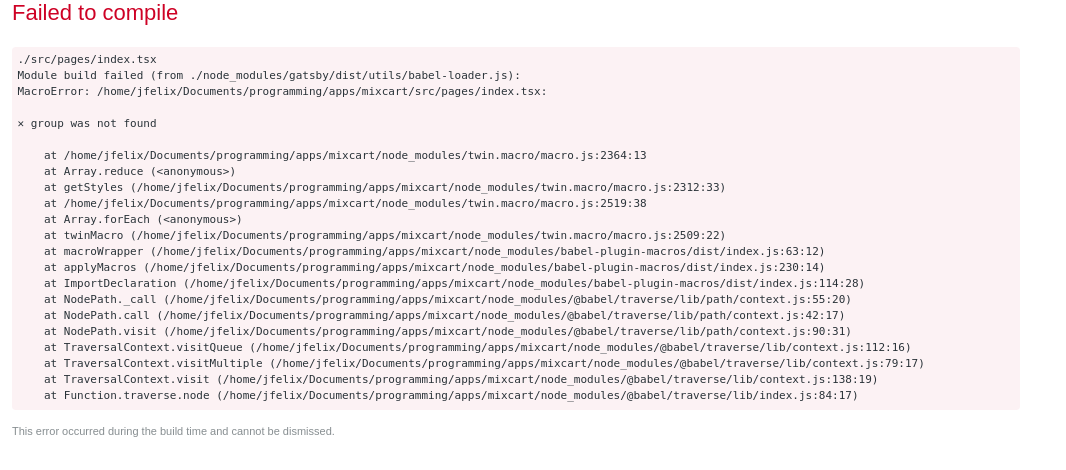Click the ./src/pages/index.tsx file path line
This screenshot has height=470, width=1066.
[x=87, y=60]
